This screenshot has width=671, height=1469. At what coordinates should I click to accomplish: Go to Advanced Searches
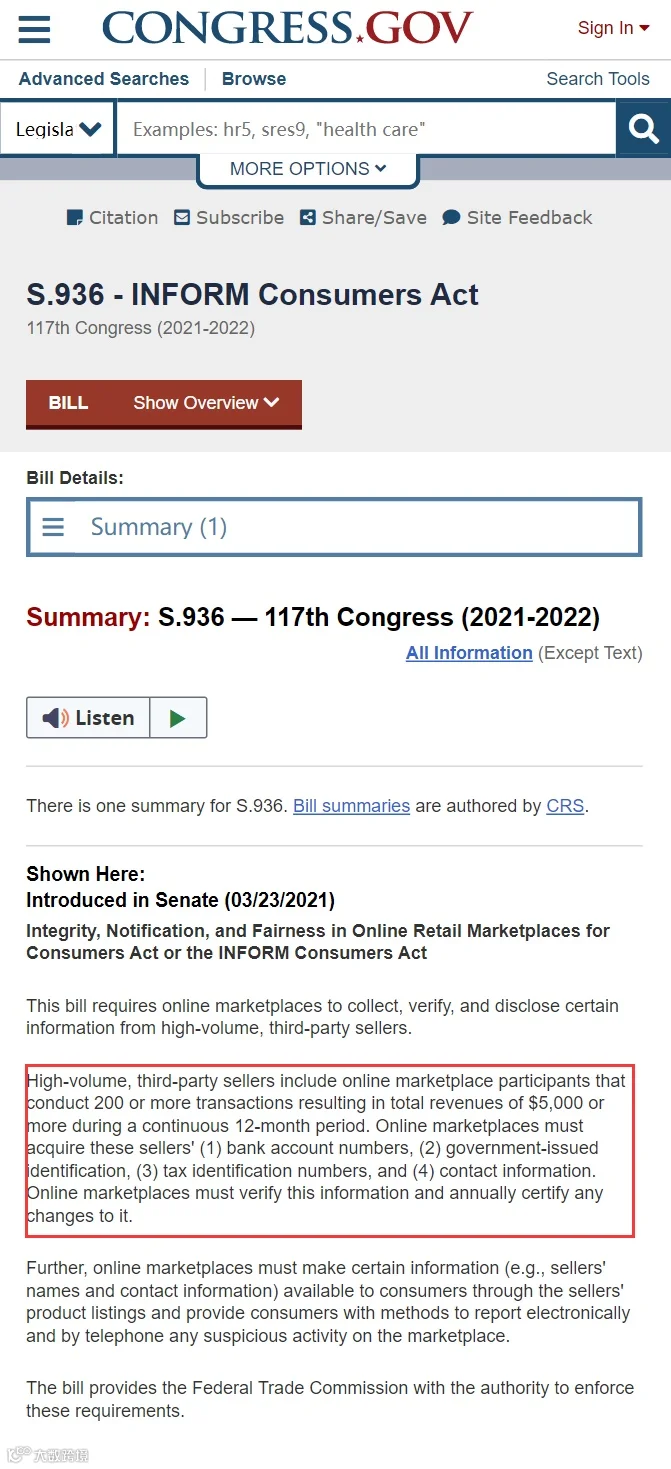tap(104, 79)
